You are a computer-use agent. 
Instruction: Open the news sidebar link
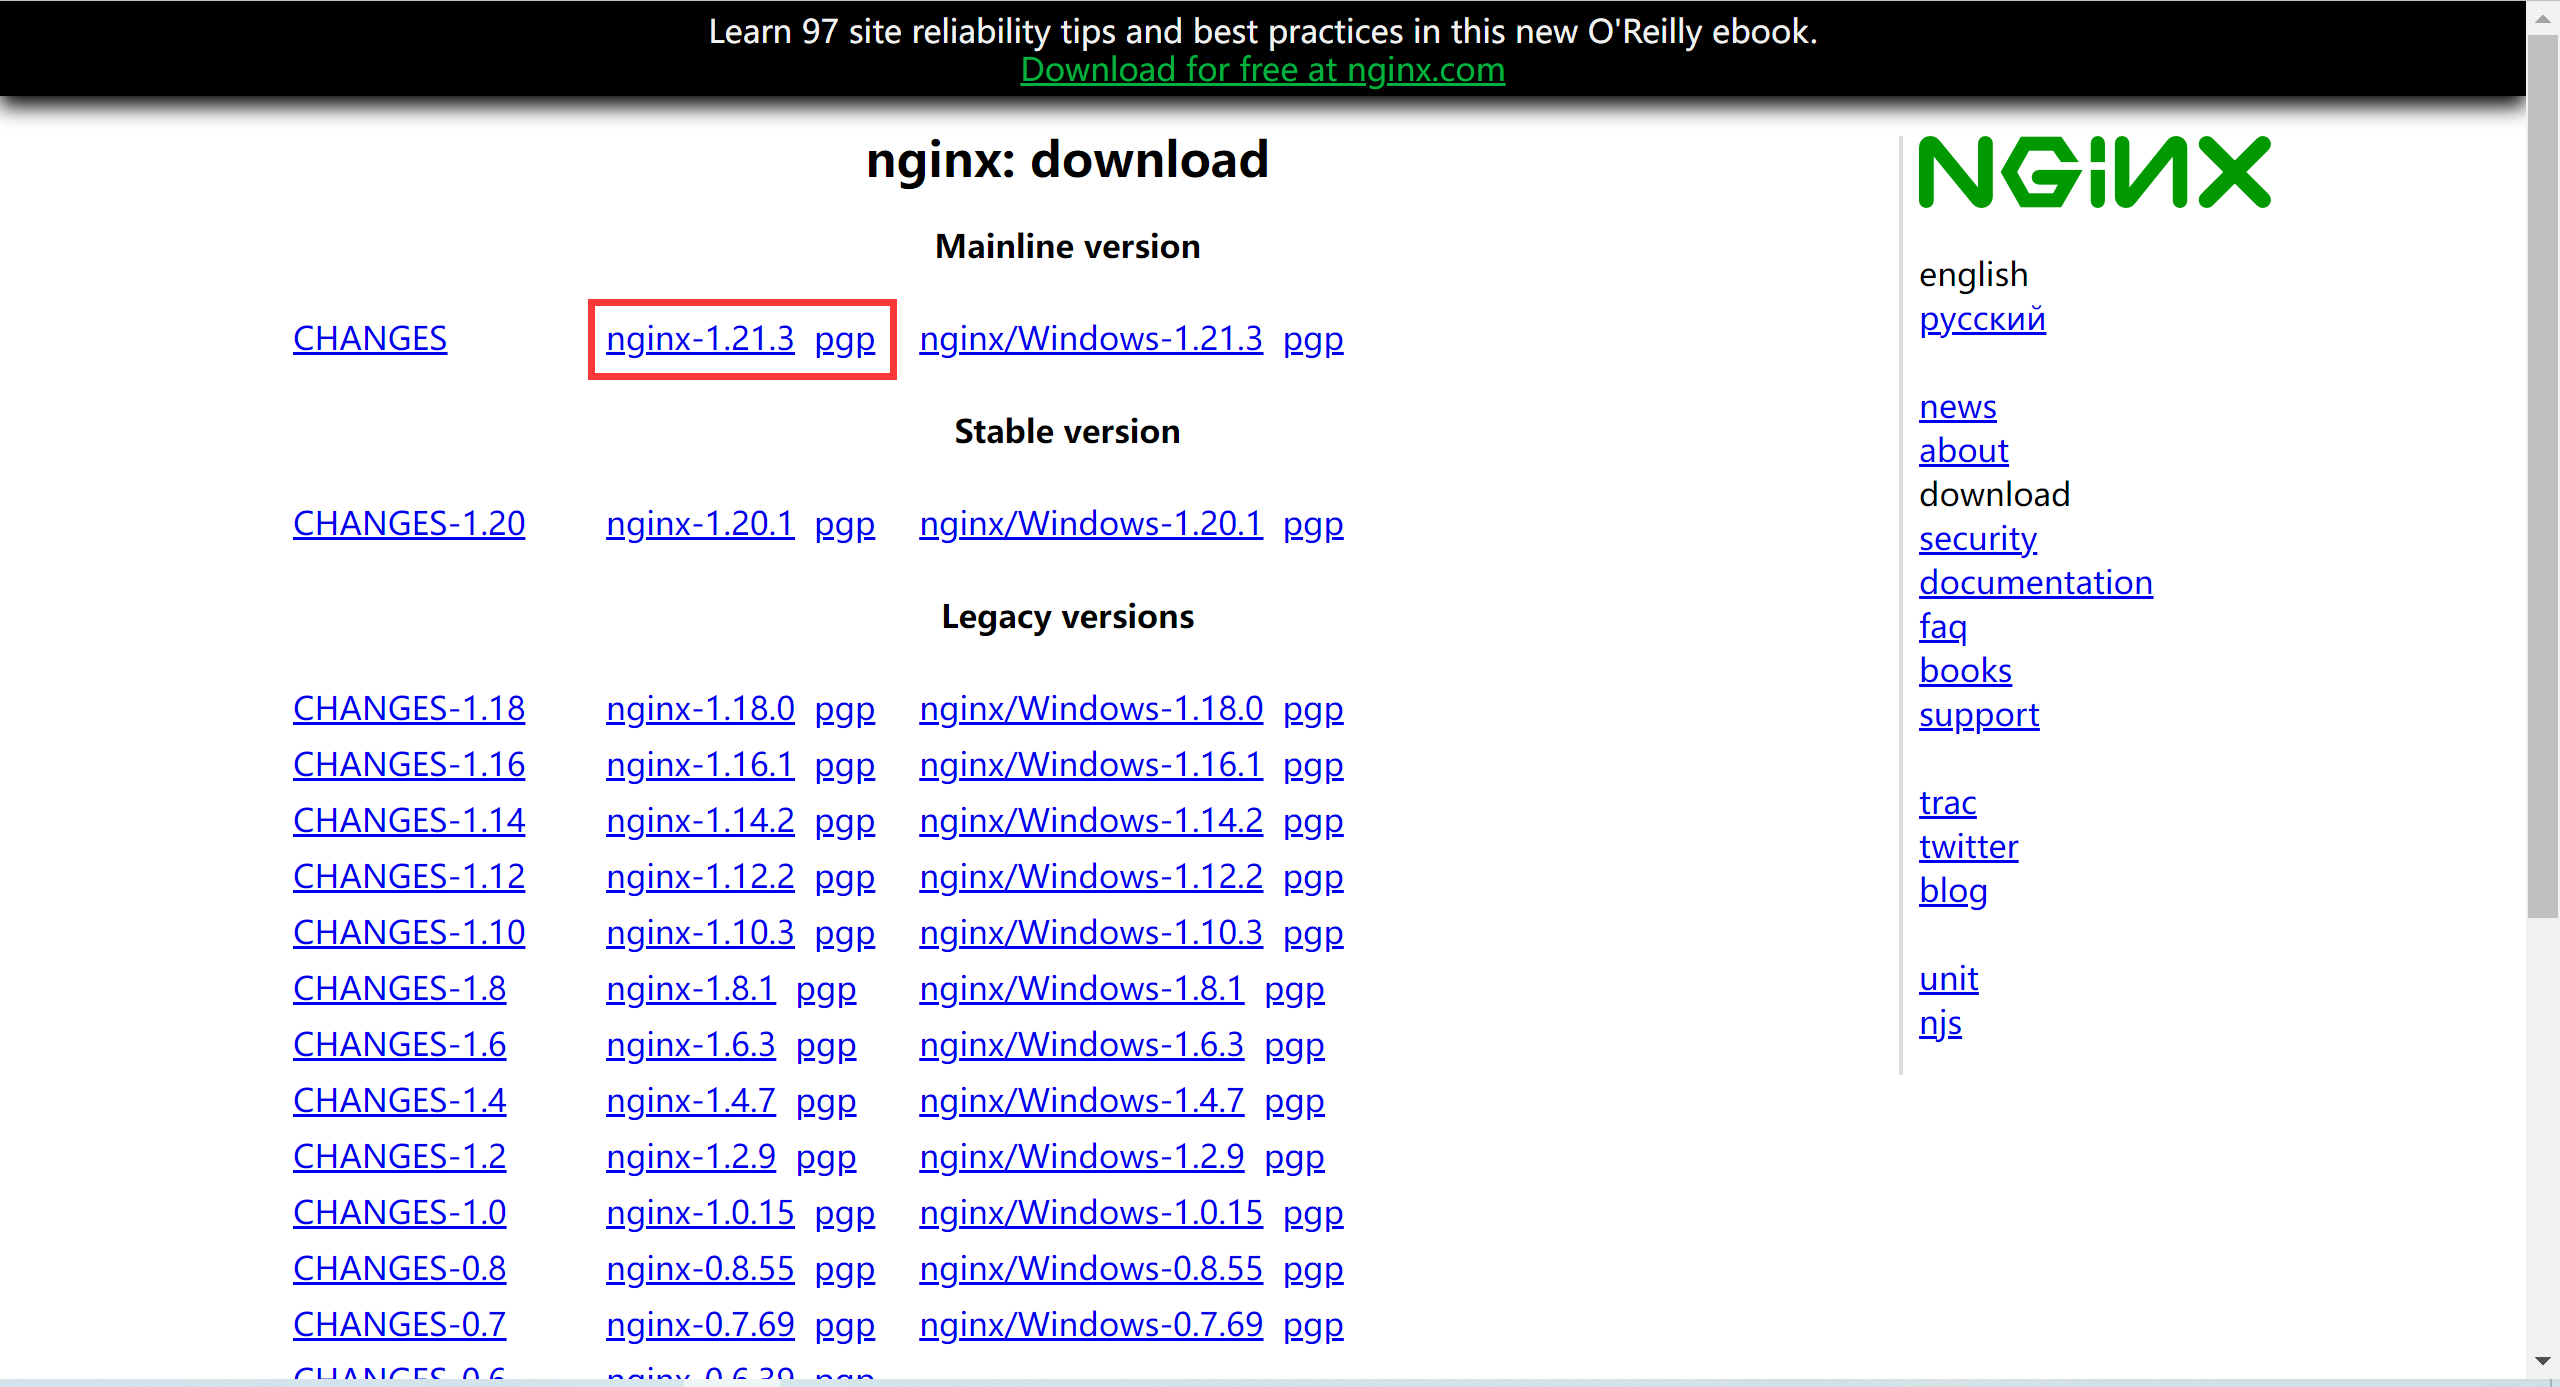(1957, 407)
